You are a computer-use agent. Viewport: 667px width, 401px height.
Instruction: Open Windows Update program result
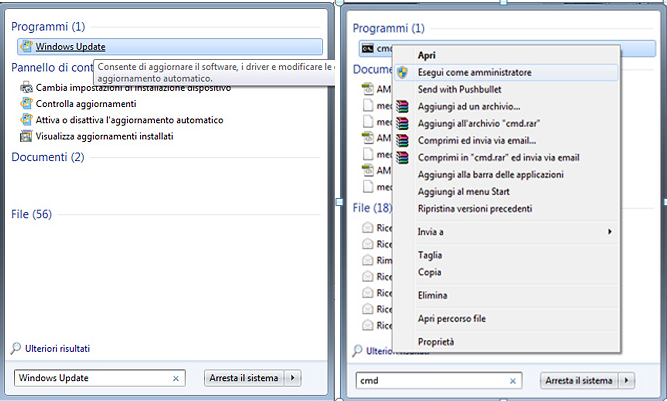[x=170, y=47]
